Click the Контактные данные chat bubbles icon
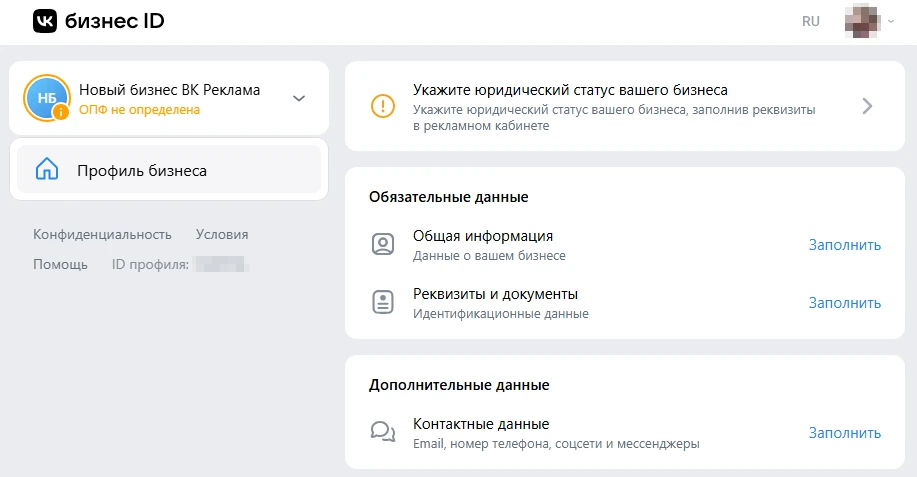 382,432
